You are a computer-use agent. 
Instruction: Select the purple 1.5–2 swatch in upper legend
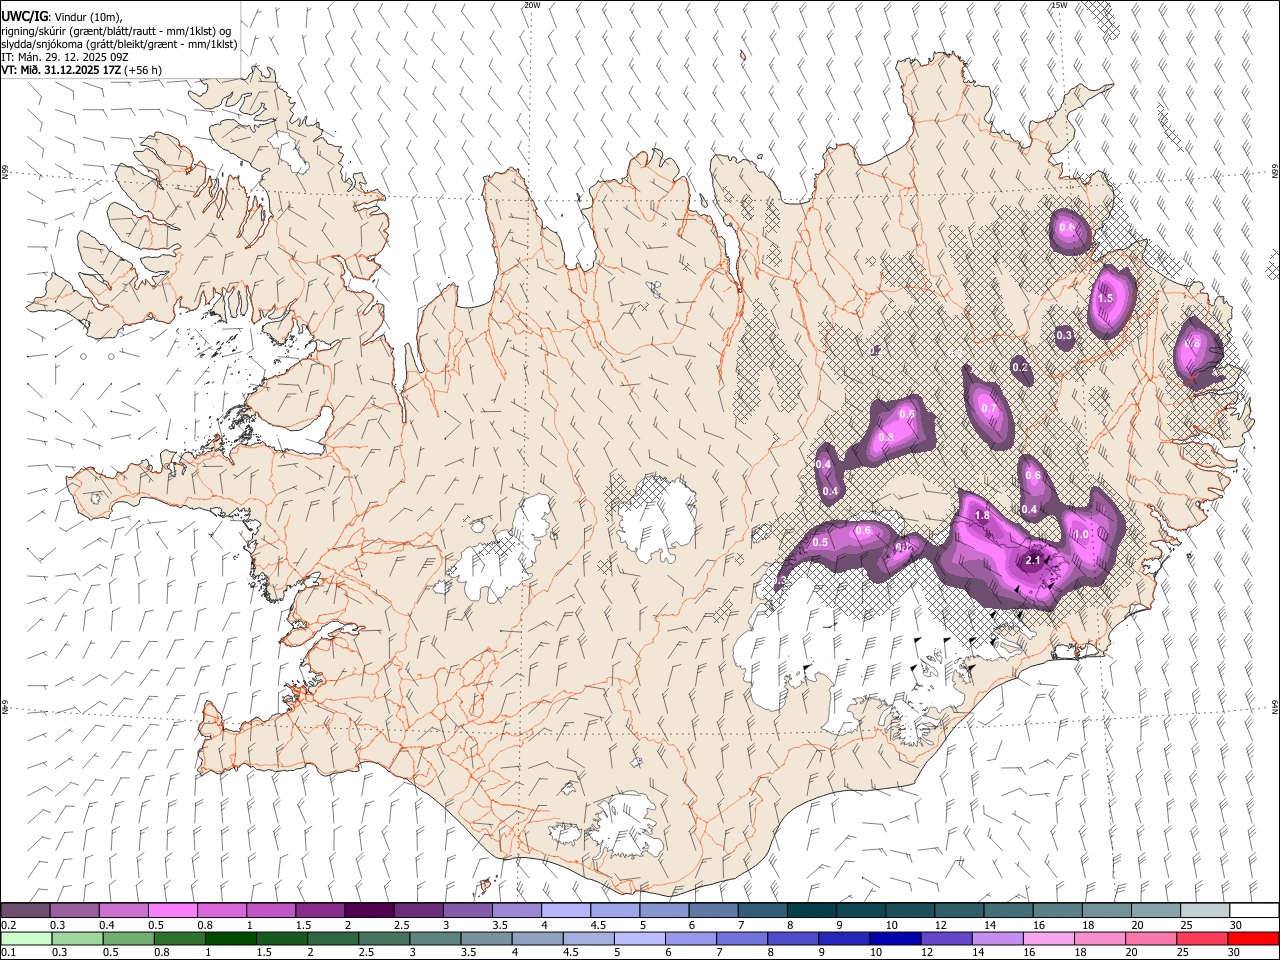(320, 911)
